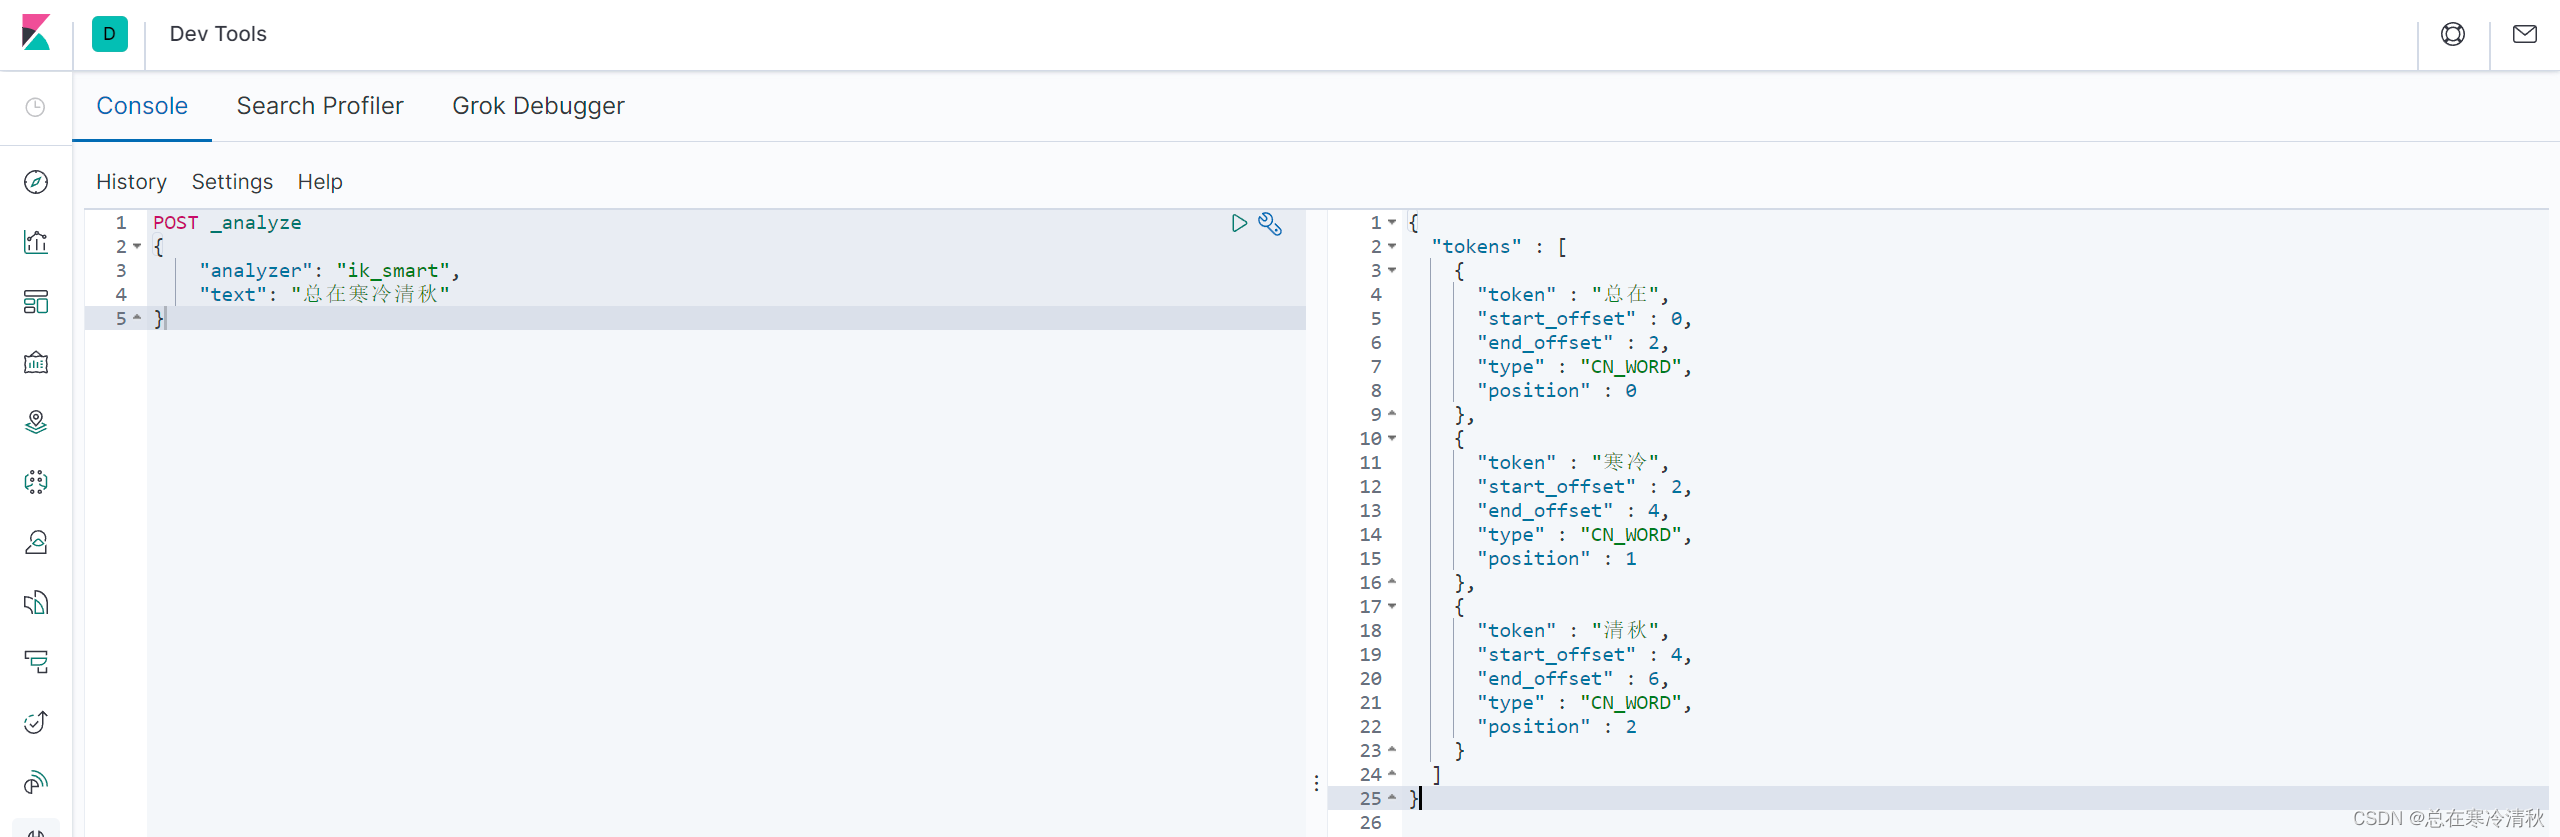Collapse first token object at line 3
Screen dimensions: 2560x837
1392,270
